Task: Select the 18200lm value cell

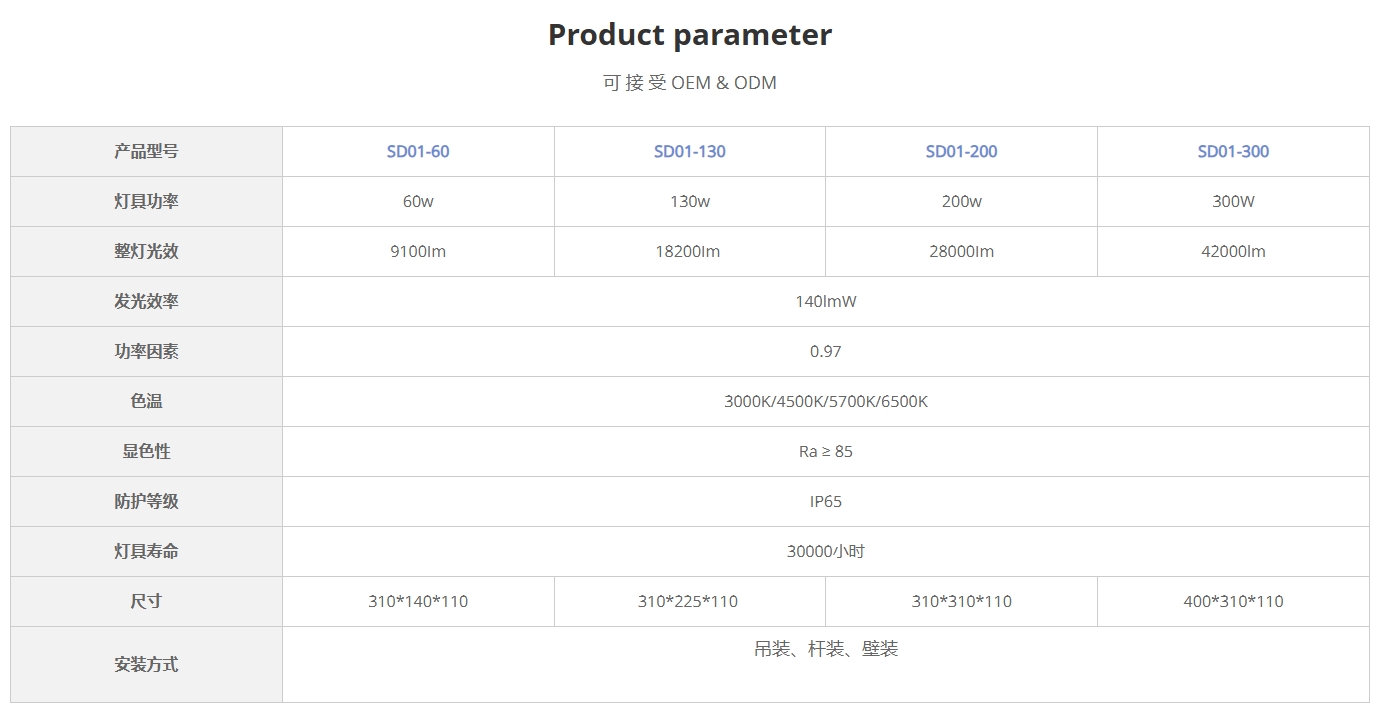Action: [689, 252]
